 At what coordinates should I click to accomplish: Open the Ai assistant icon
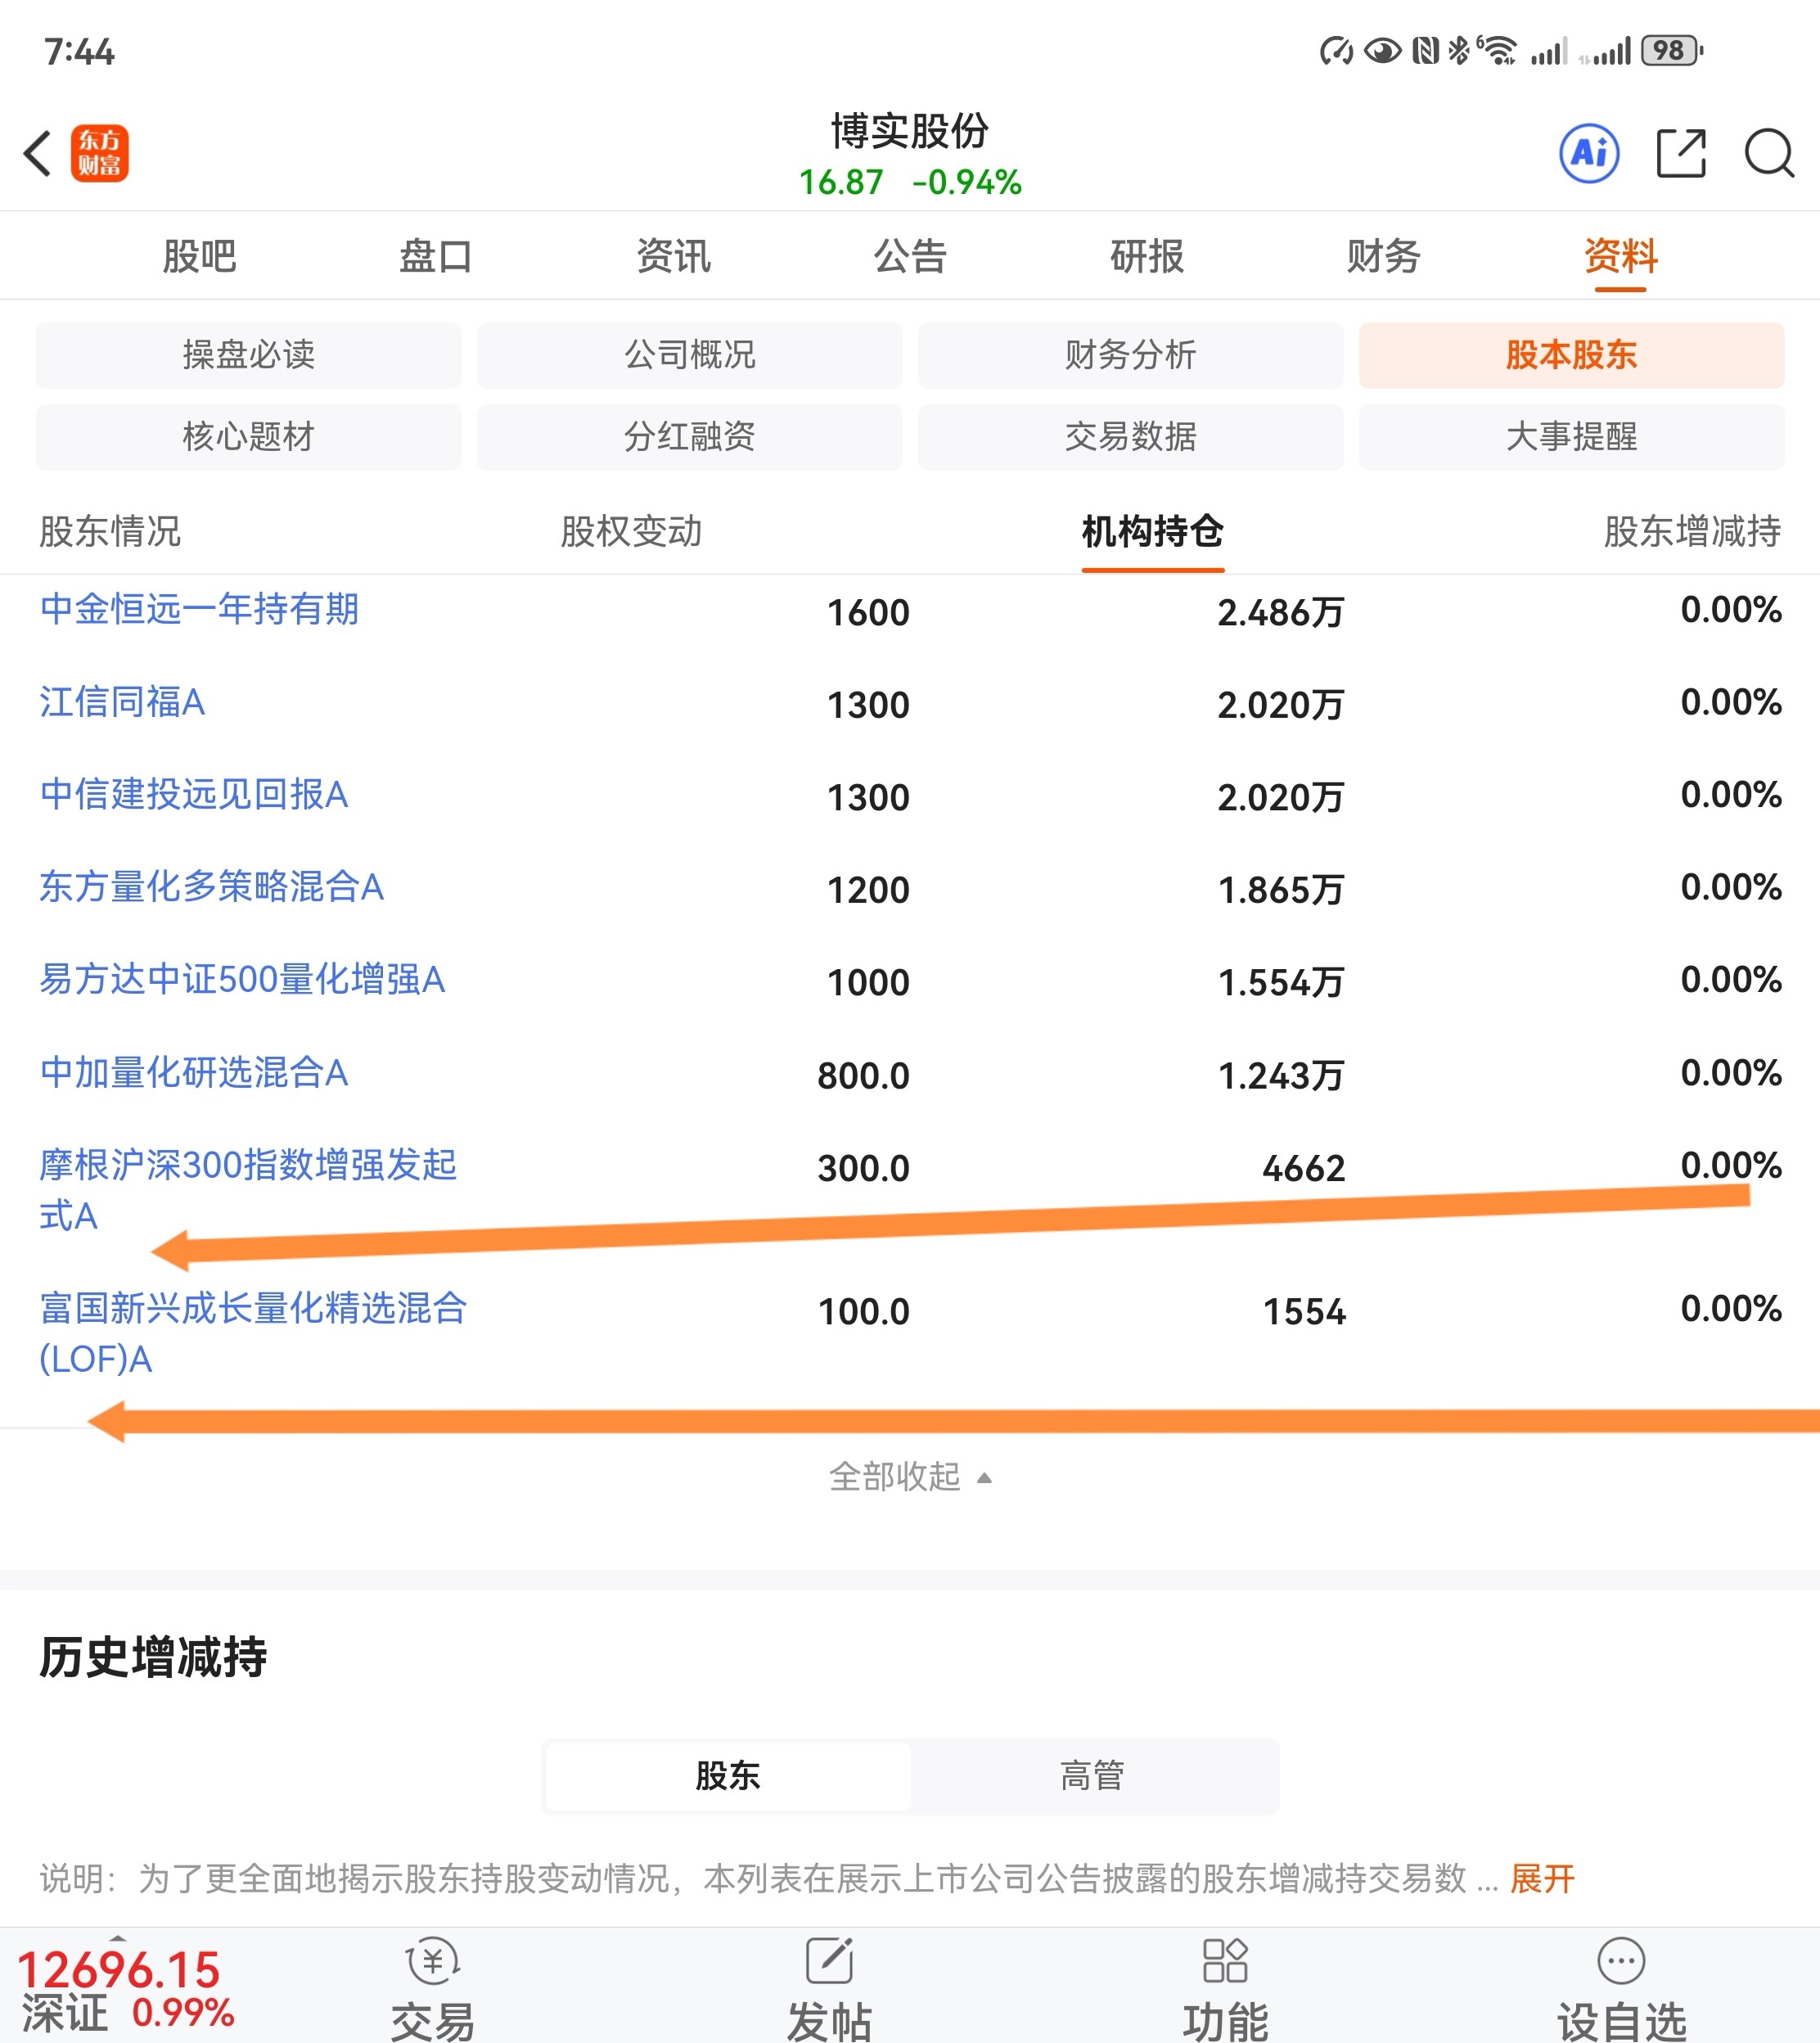[x=1589, y=153]
